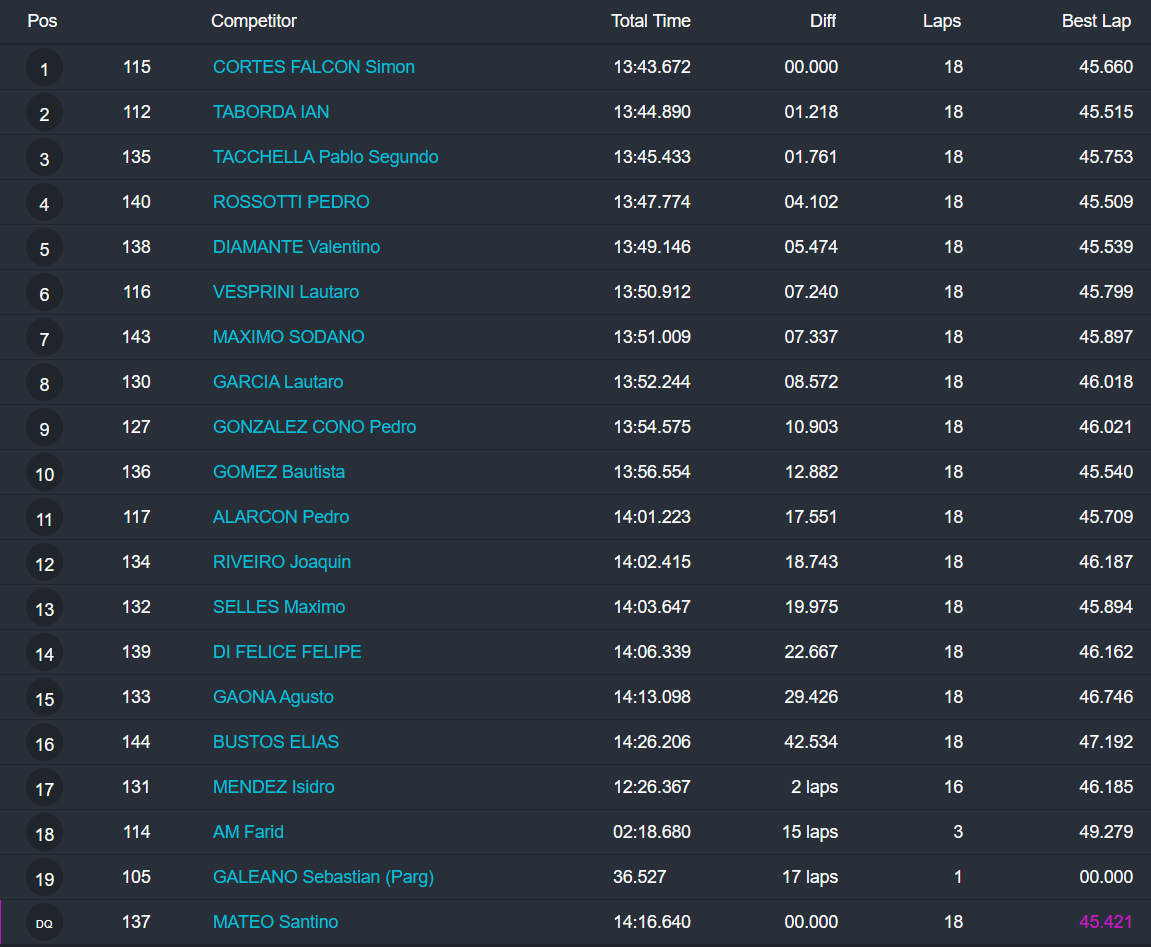
Task: Sort by the Pos column header
Action: click(42, 21)
